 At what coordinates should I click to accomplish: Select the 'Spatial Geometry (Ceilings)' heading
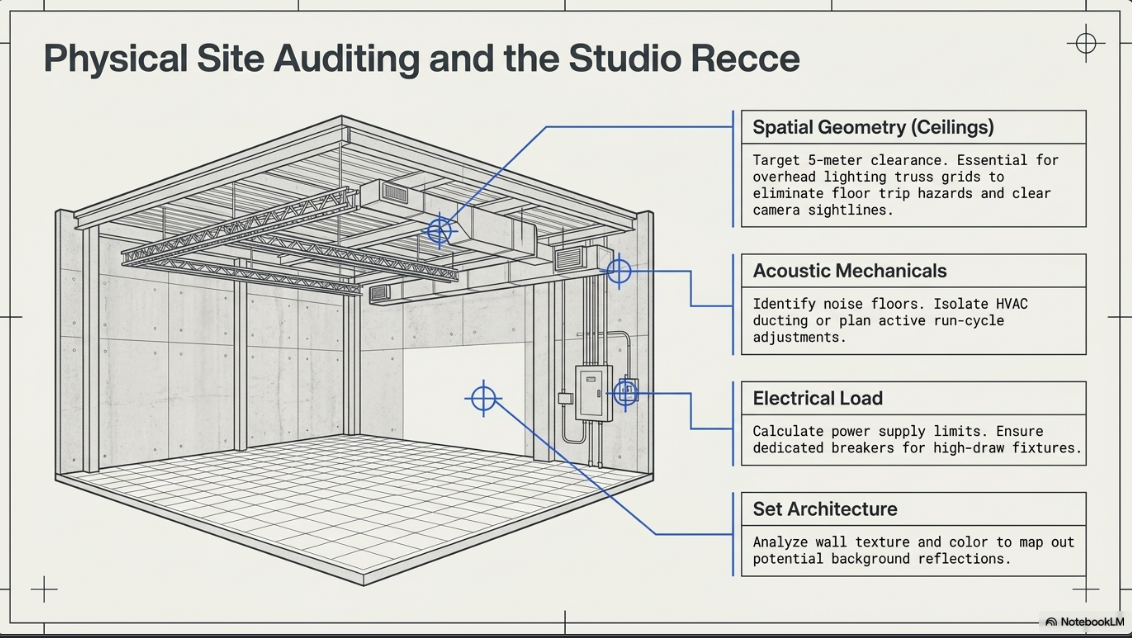873,128
